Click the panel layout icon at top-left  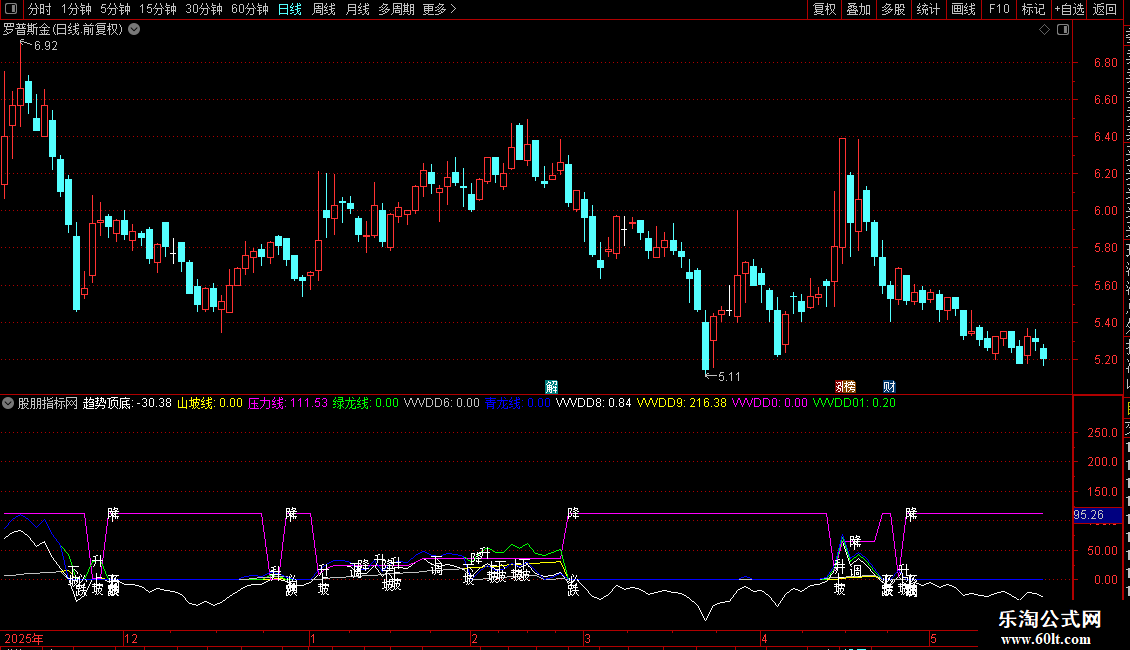coord(11,9)
